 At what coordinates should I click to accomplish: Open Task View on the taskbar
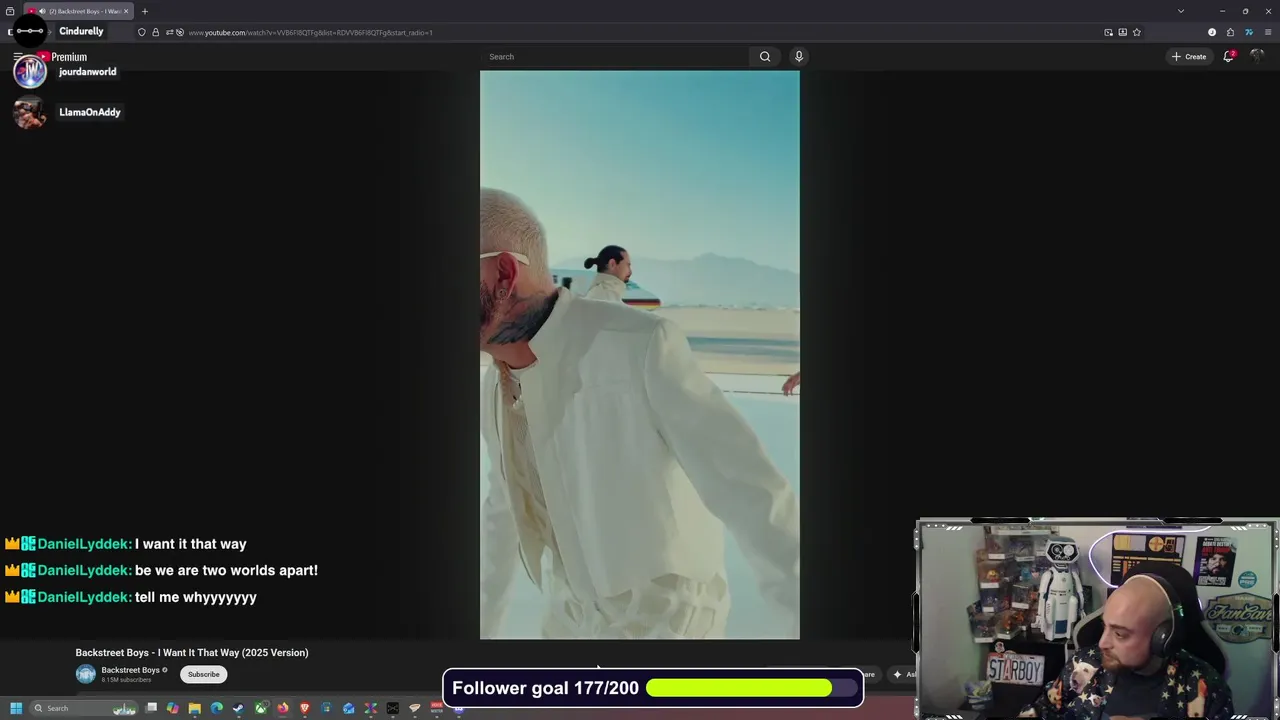[x=151, y=708]
